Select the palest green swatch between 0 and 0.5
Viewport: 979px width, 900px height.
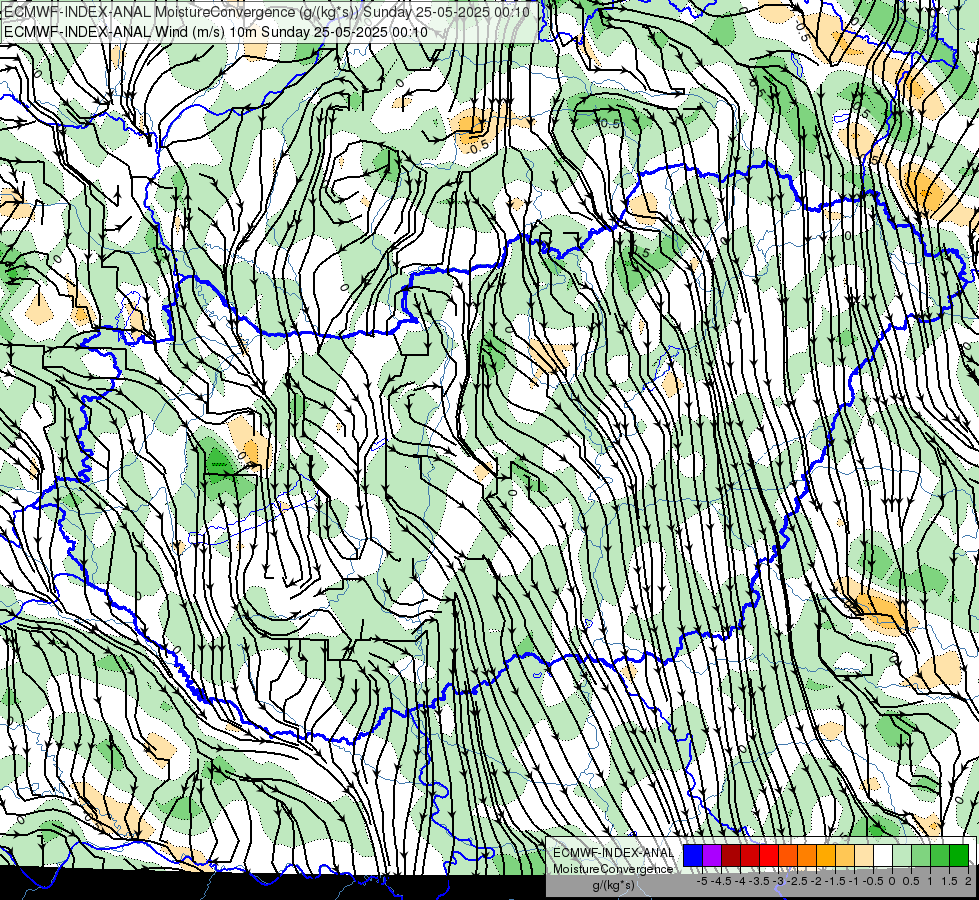902,855
